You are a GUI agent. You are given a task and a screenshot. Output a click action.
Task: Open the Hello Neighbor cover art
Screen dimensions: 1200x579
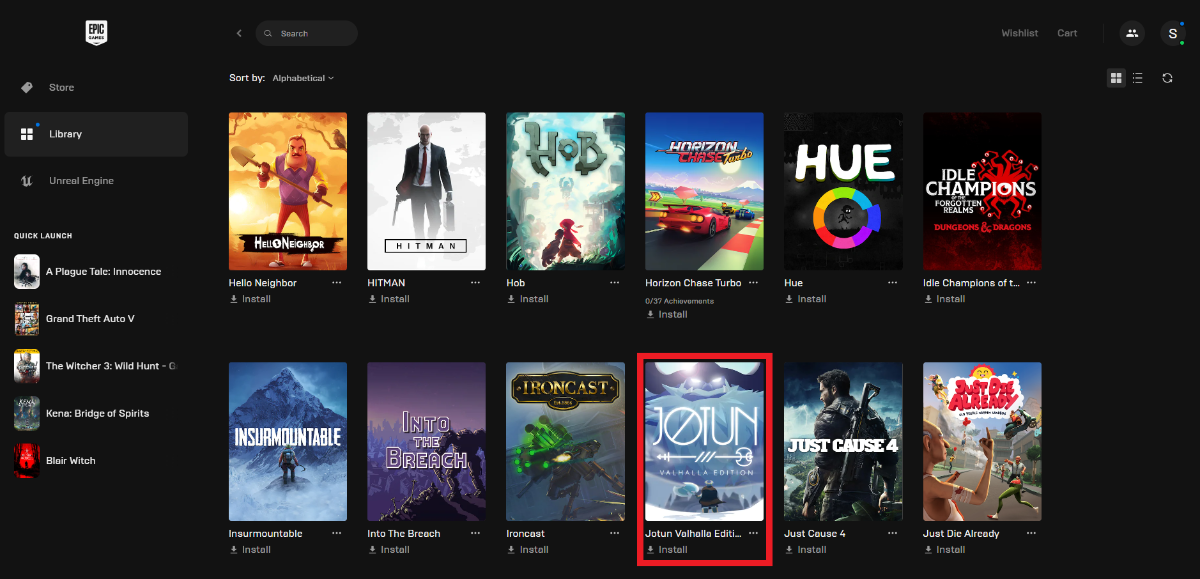(288, 191)
